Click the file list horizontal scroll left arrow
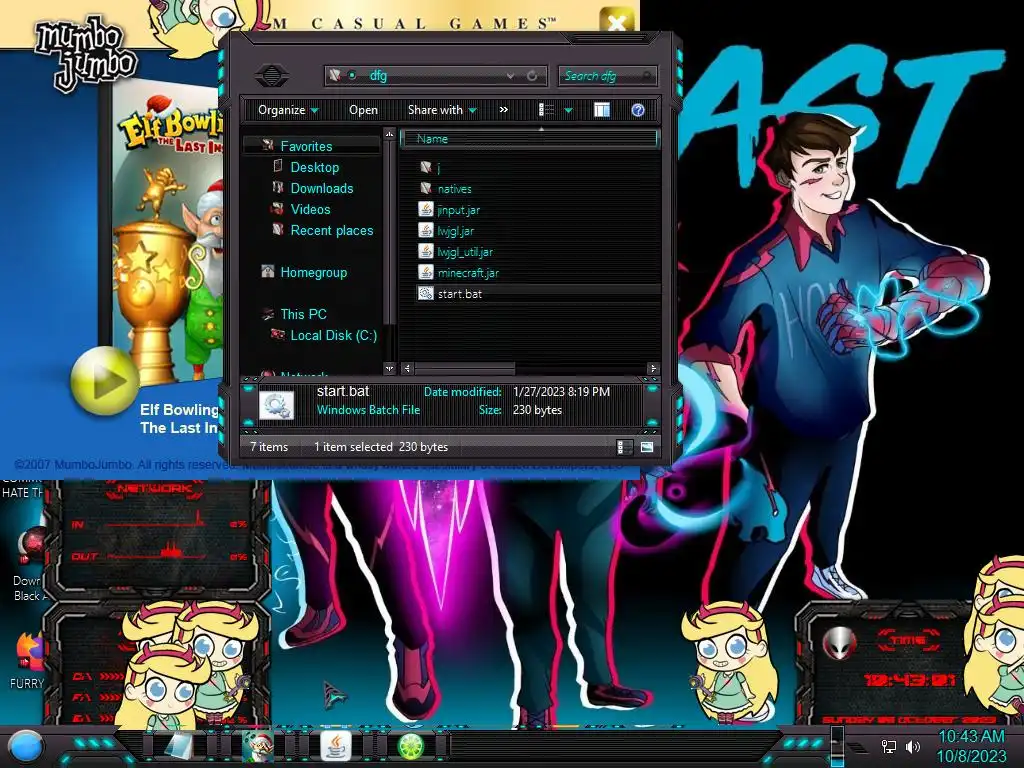Screen dimensions: 1024x768 (407, 369)
